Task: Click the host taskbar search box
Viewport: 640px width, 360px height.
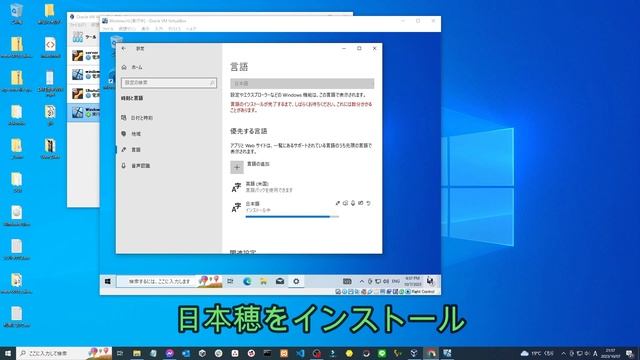Action: click(64, 353)
